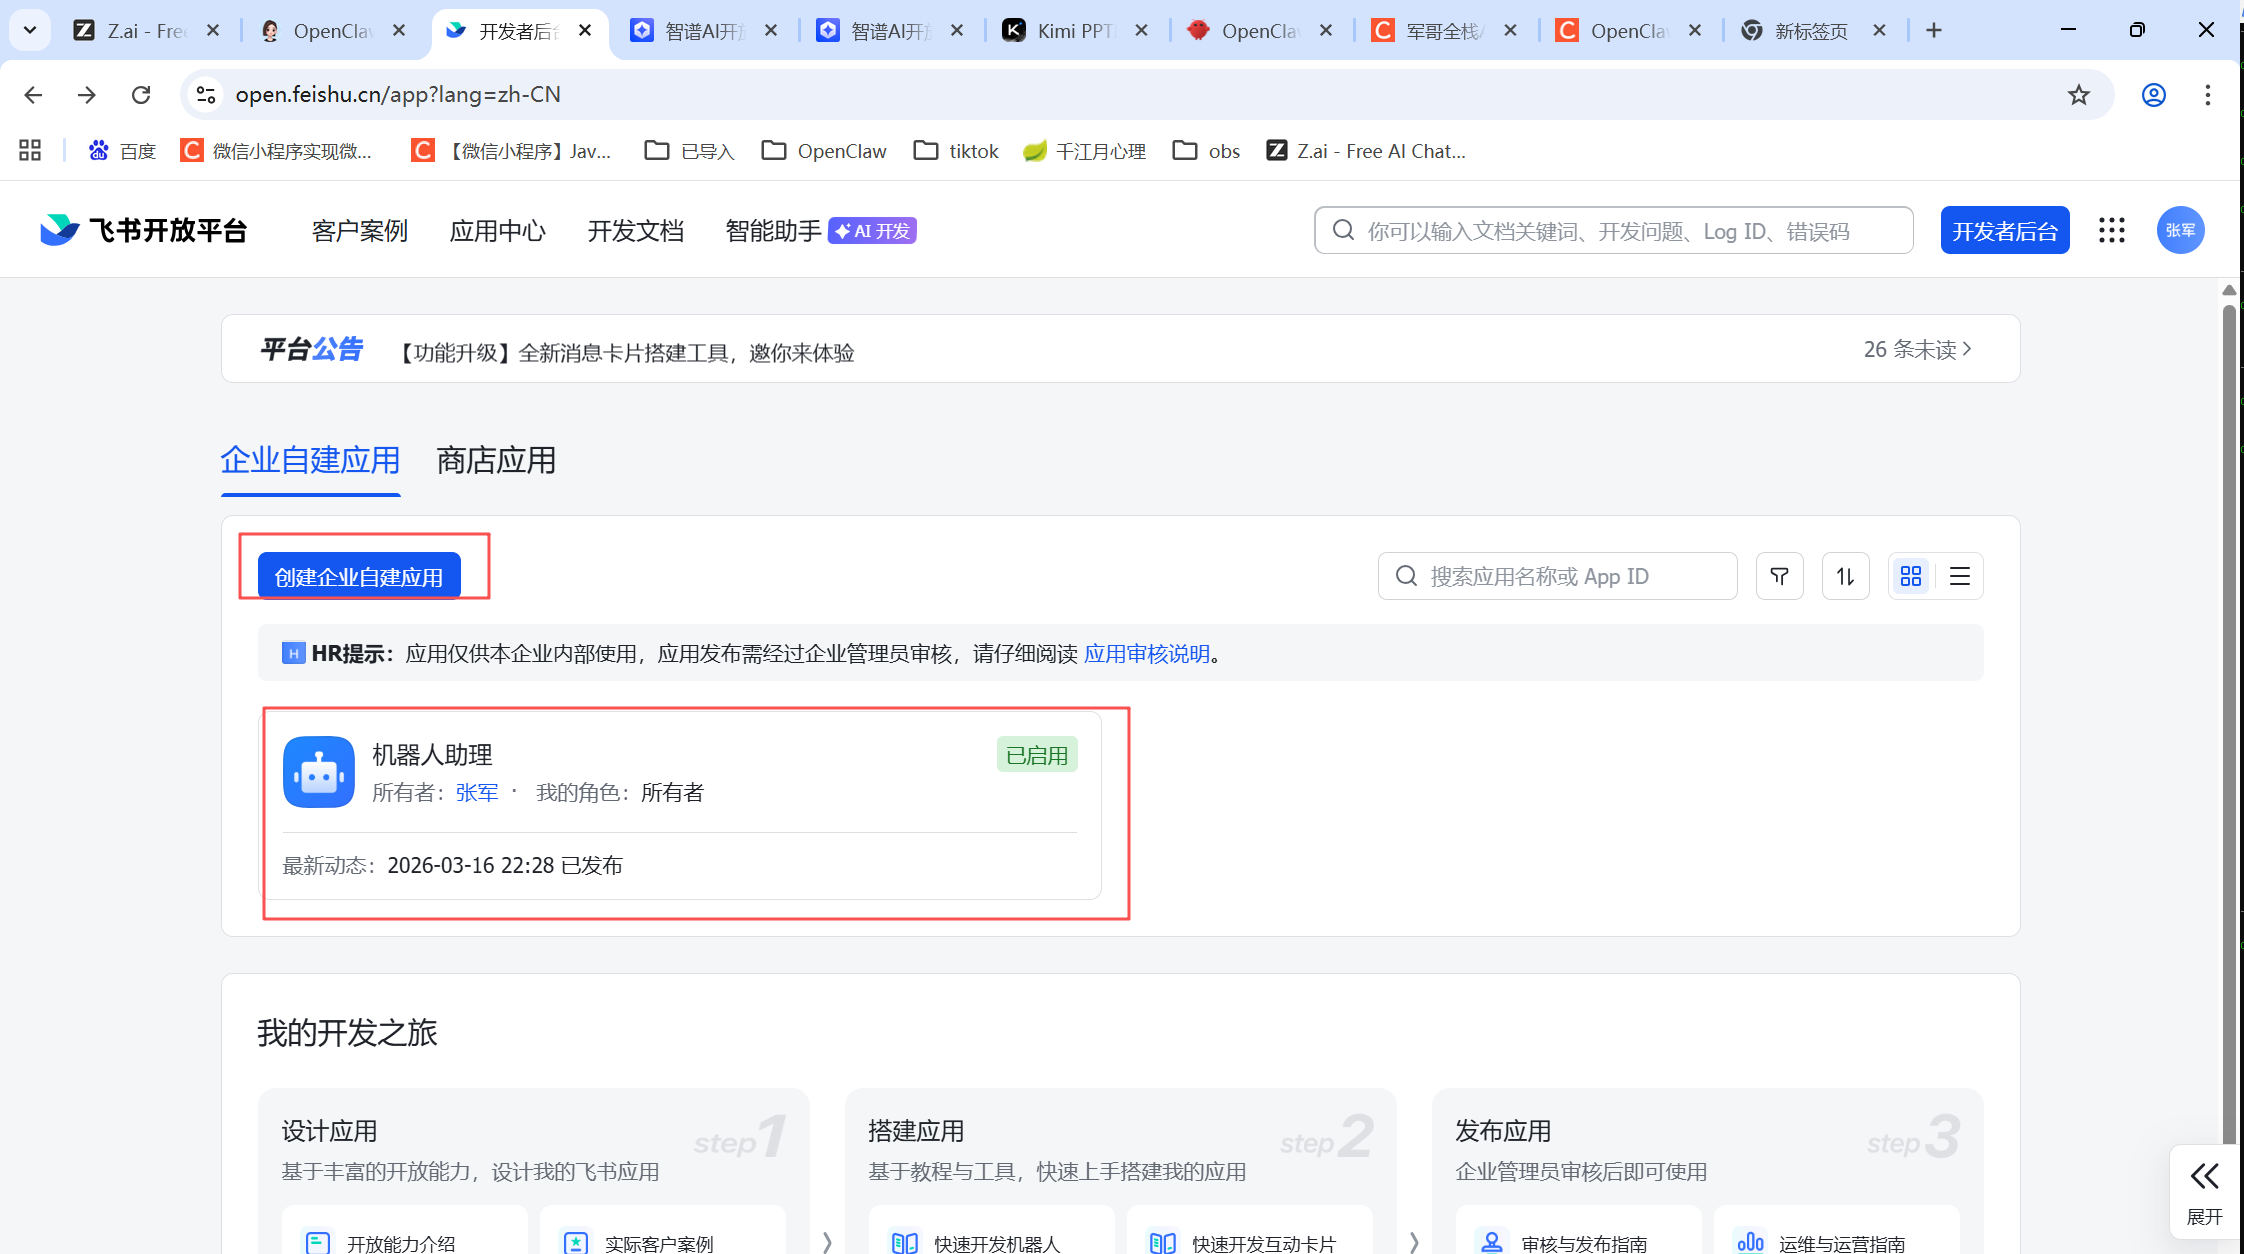The width and height of the screenshot is (2244, 1254).
Task: Click the 张军 user avatar
Action: click(2180, 231)
